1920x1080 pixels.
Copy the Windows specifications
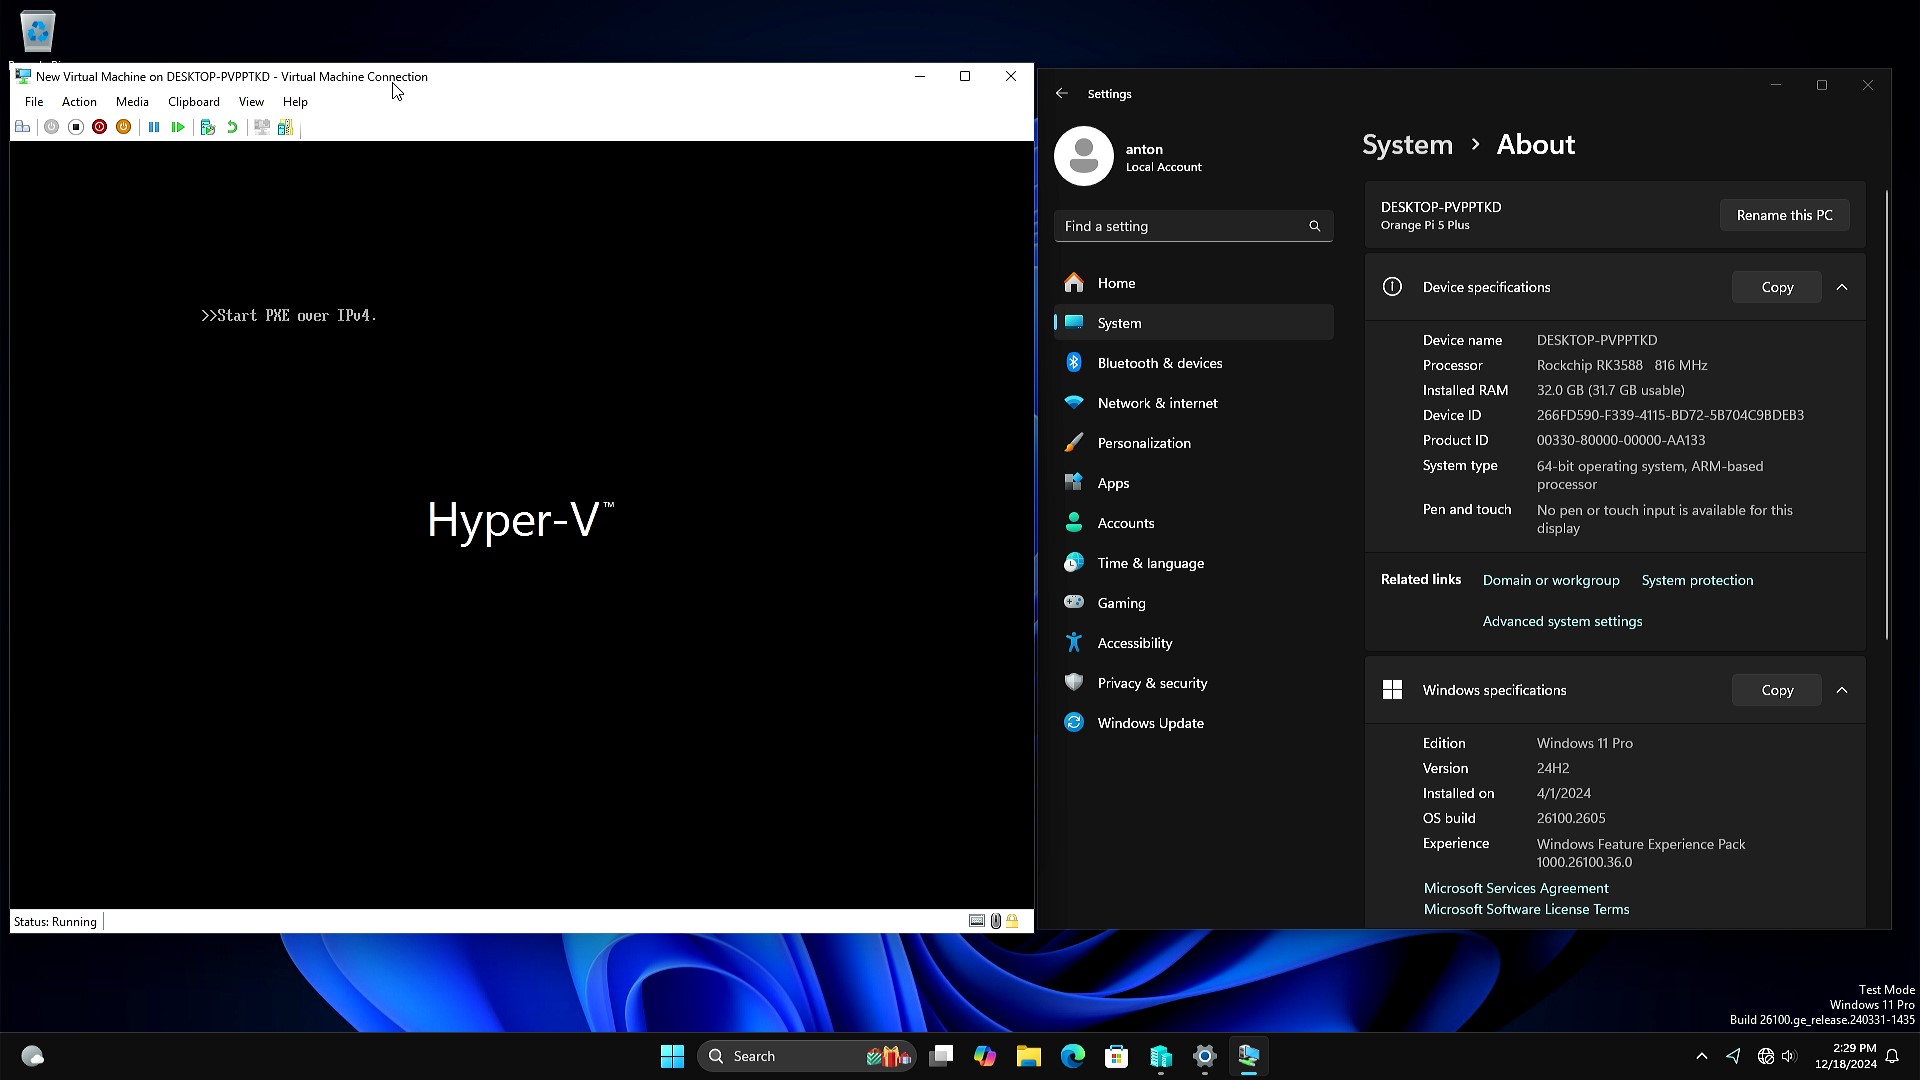[x=1777, y=690]
